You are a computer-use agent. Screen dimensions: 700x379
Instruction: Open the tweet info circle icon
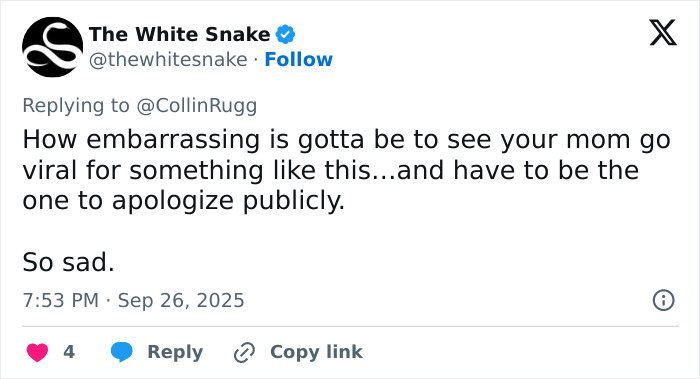pyautogui.click(x=664, y=300)
